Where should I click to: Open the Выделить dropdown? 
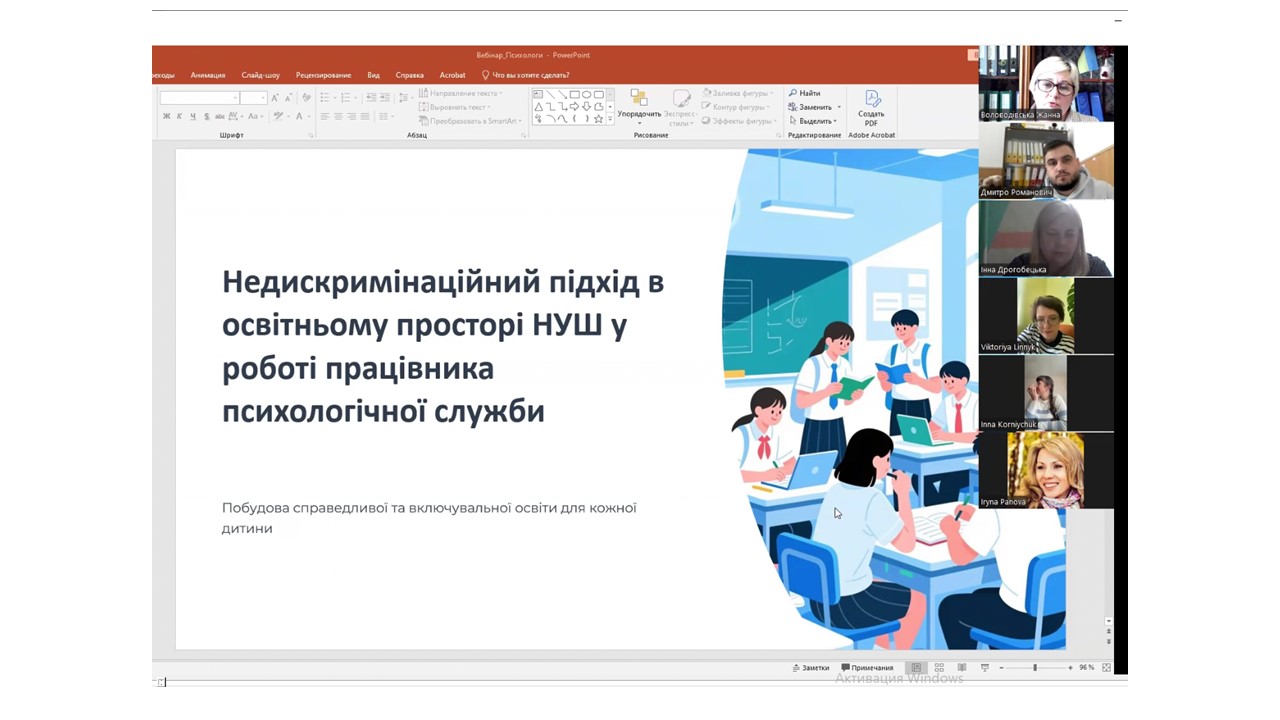tap(813, 121)
